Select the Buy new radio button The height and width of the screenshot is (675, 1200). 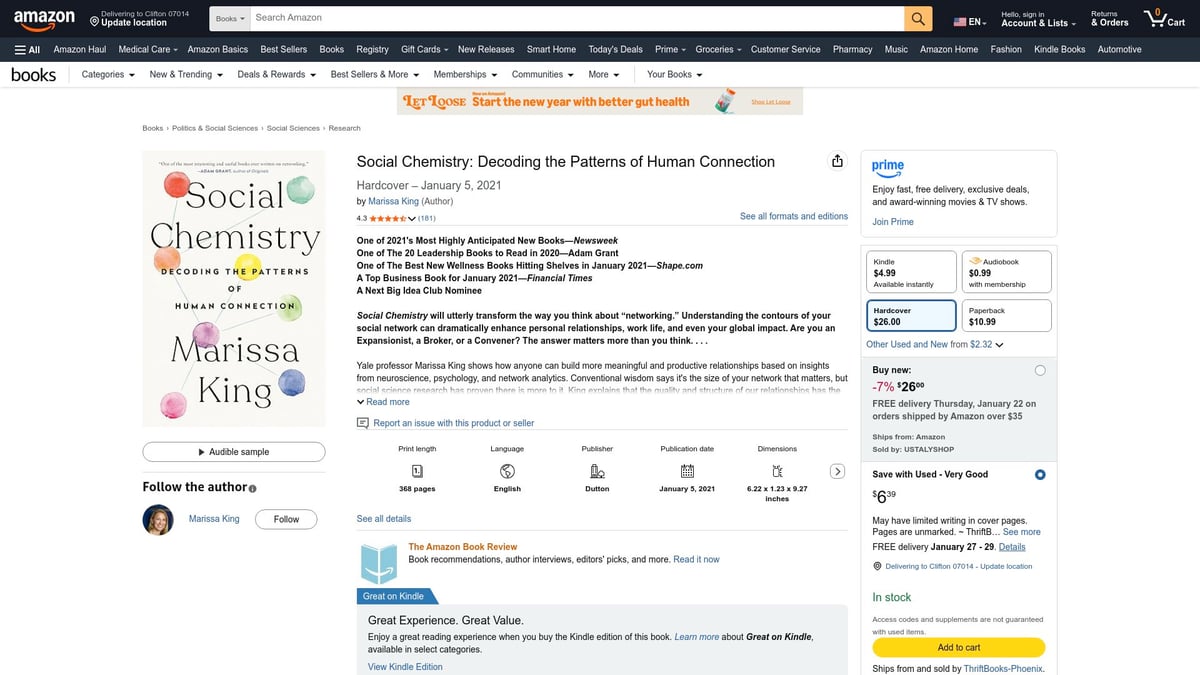pos(1039,370)
